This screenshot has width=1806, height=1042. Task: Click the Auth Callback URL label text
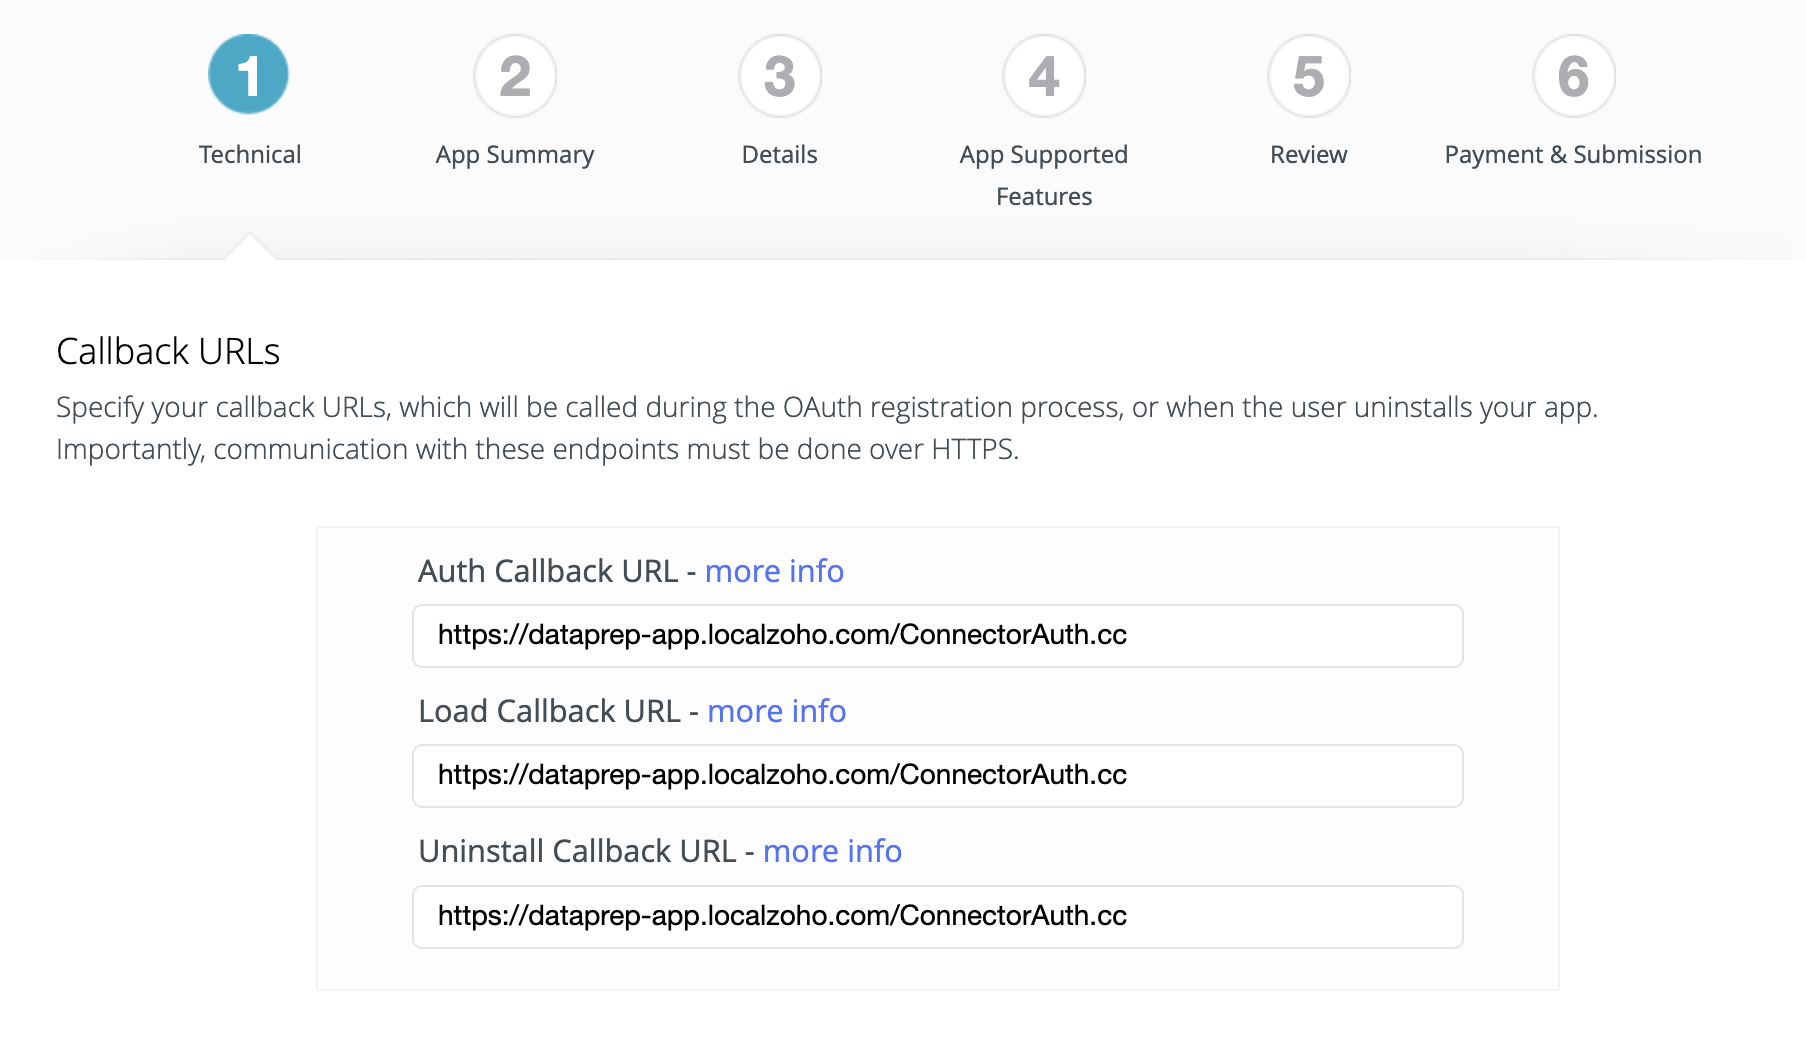point(548,571)
